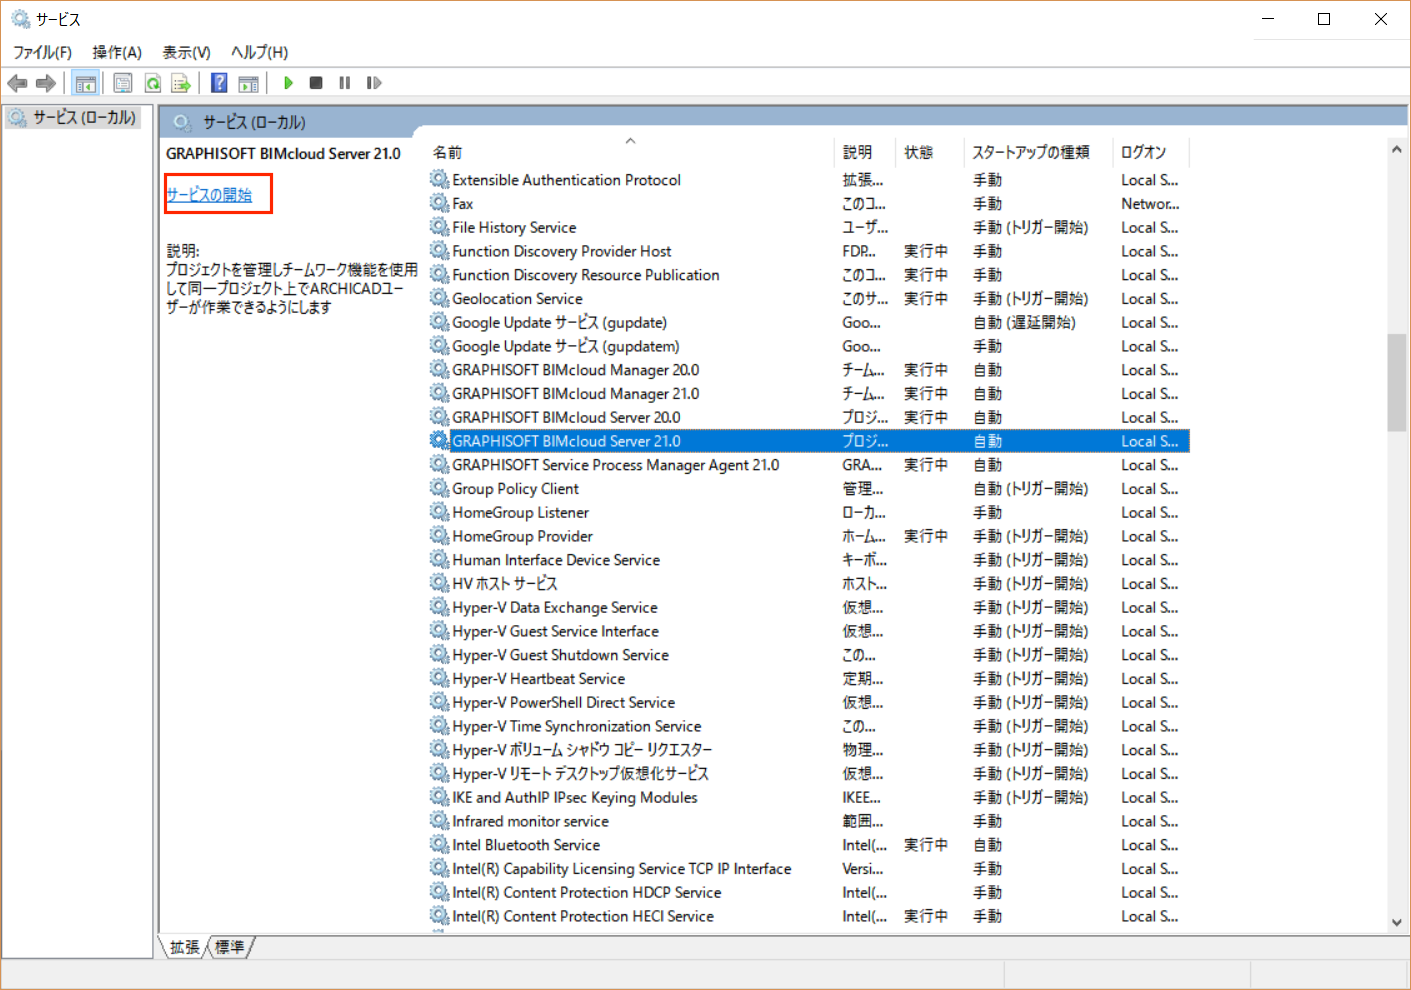The image size is (1411, 990).
Task: Open the 操作(A) menu
Action: click(x=117, y=52)
